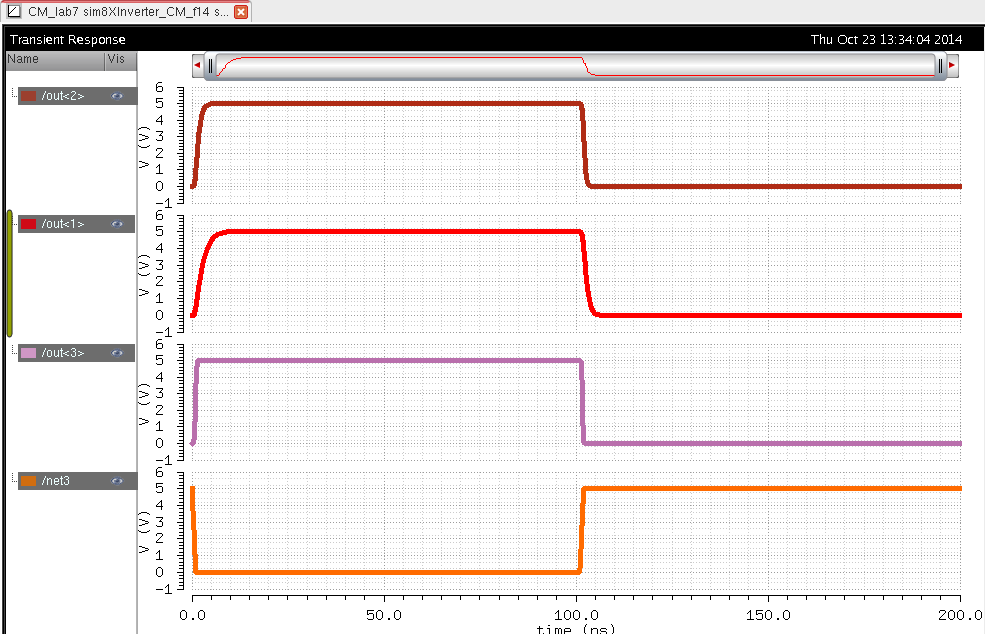
Task: Select the /out<2> trace name
Action: [63, 96]
